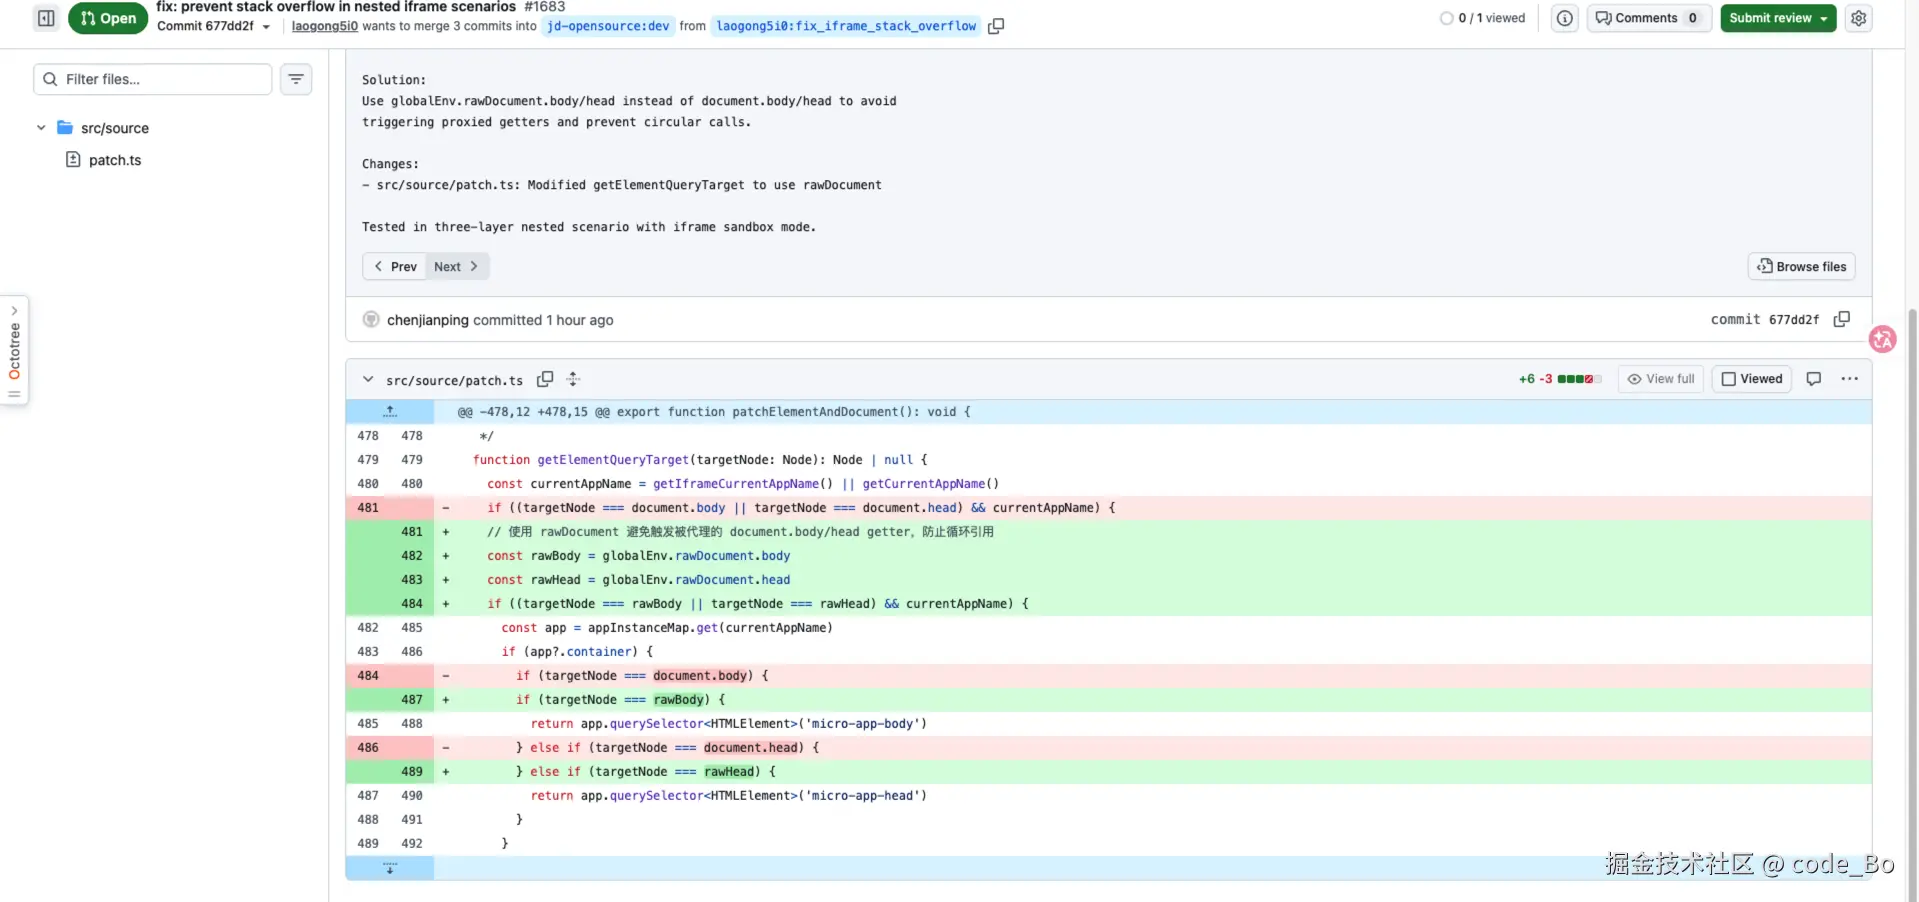
Task: Copy the head branch name icon
Action: coord(996,27)
